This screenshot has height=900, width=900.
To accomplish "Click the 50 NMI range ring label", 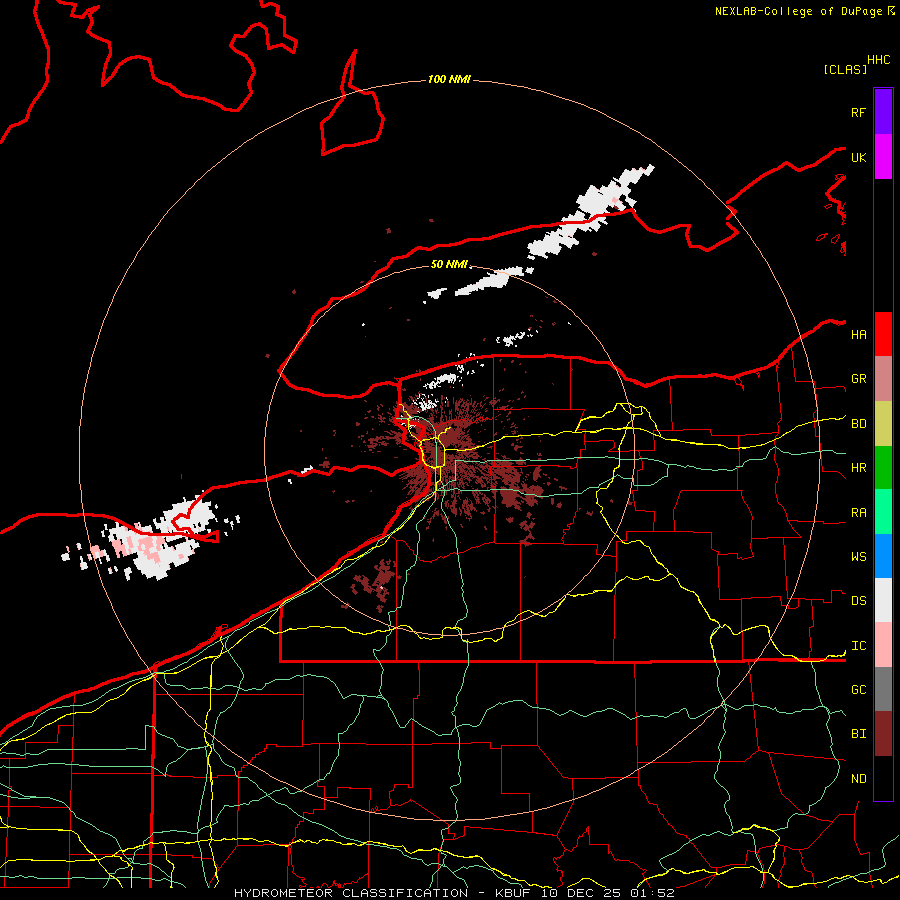I will pos(449,264).
